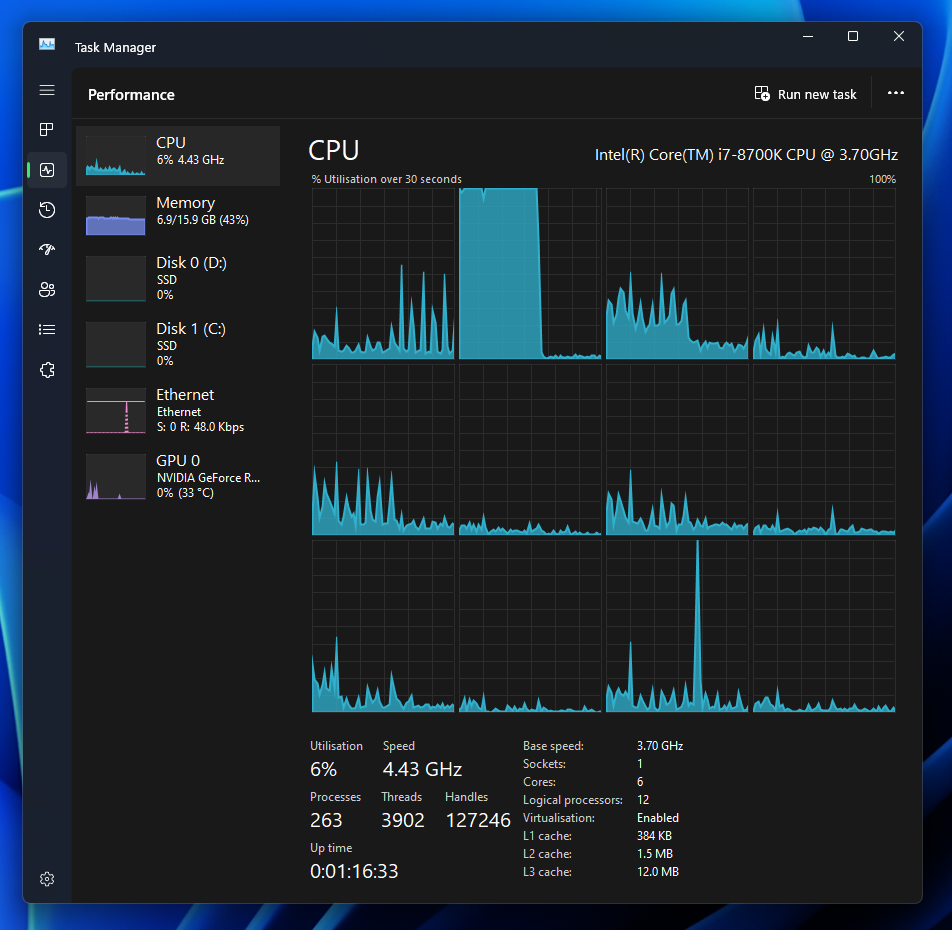Screen dimensions: 952x930
Task: Open Task Manager settings gear
Action: [47, 879]
